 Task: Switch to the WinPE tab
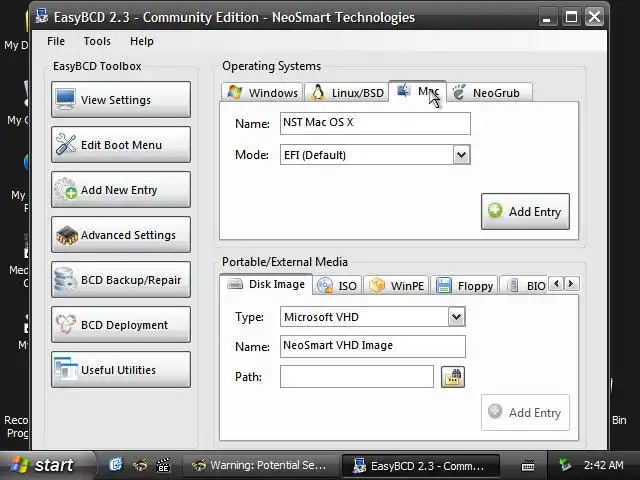pyautogui.click(x=396, y=286)
